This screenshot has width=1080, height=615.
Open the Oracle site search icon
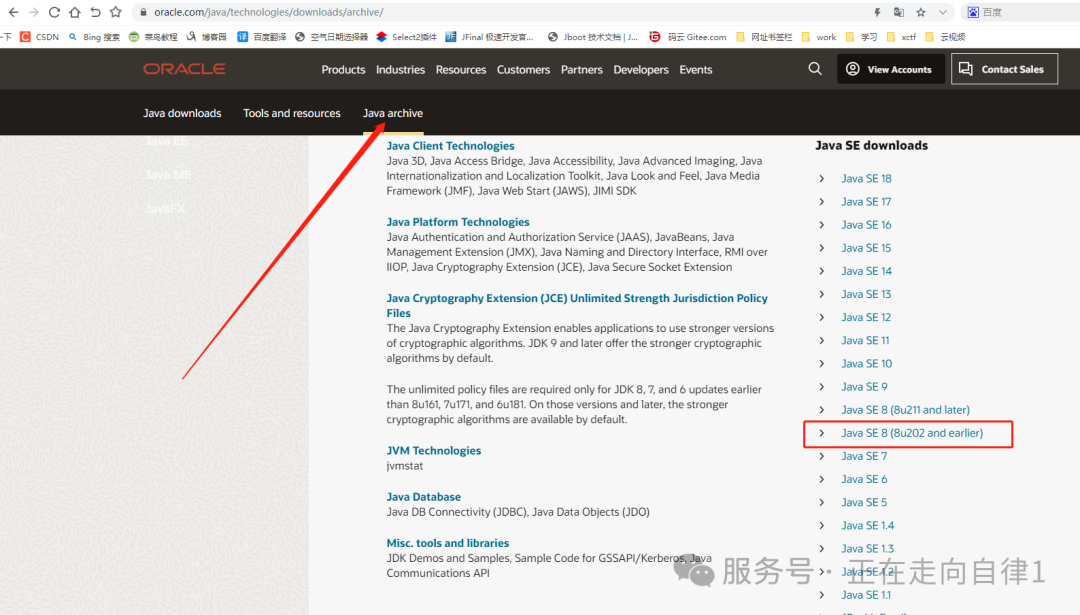coord(815,69)
